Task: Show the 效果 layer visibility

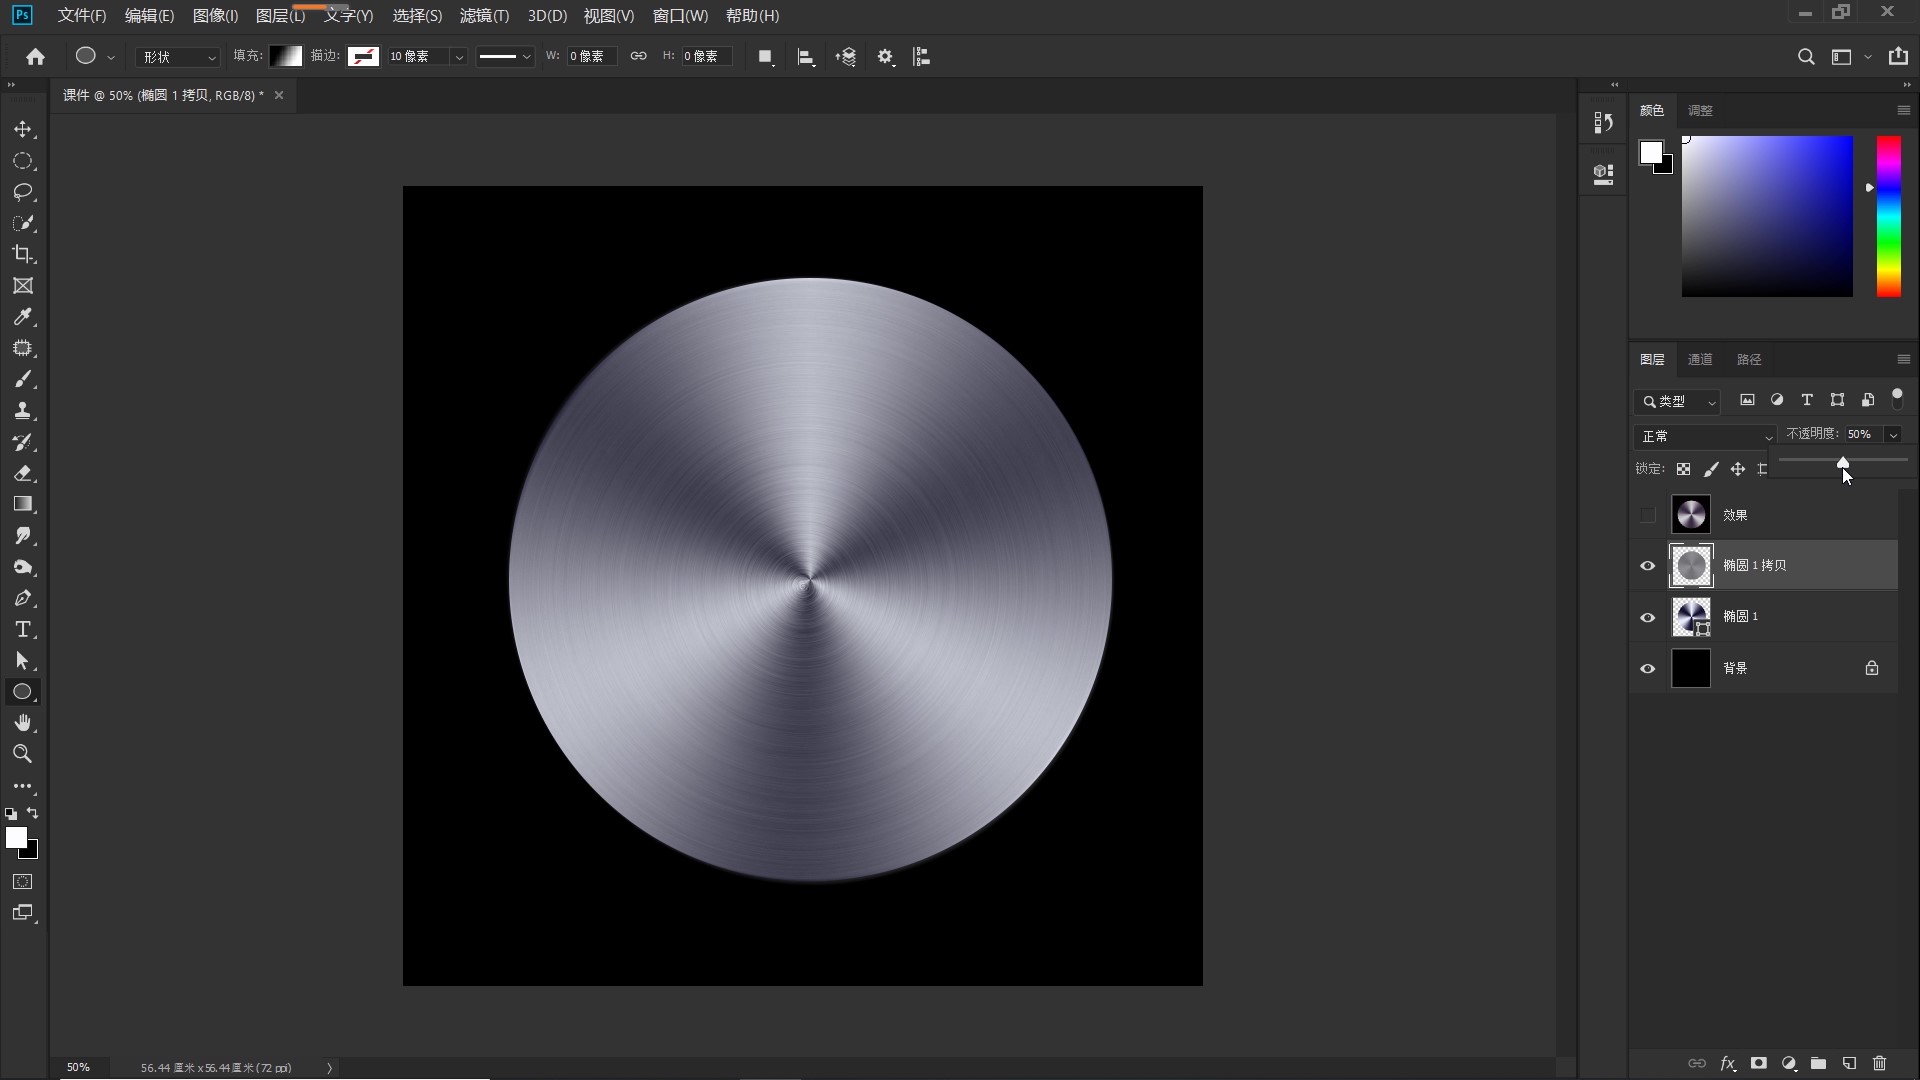Action: pyautogui.click(x=1648, y=515)
